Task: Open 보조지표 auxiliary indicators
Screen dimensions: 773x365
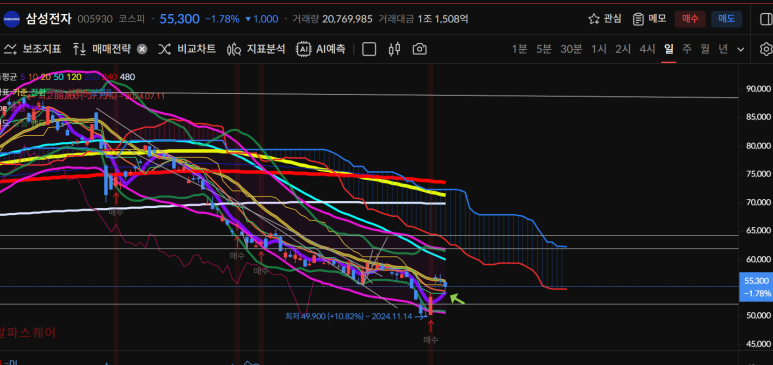Action: pyautogui.click(x=33, y=49)
